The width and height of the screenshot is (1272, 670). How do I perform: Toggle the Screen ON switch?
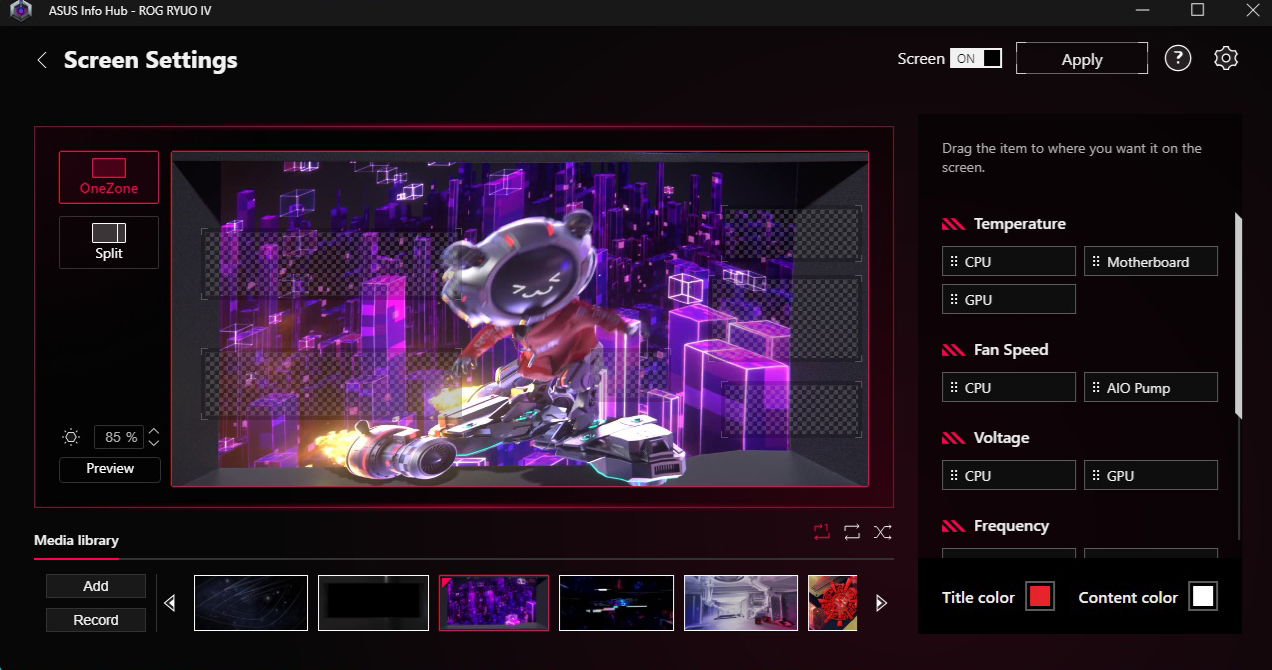[976, 58]
